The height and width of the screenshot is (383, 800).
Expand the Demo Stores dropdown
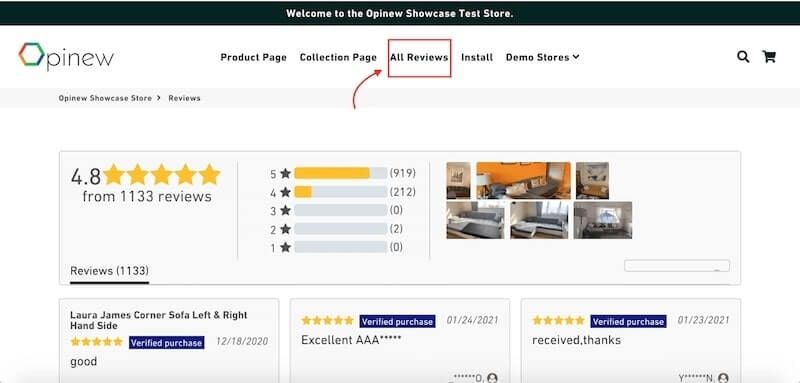[542, 58]
